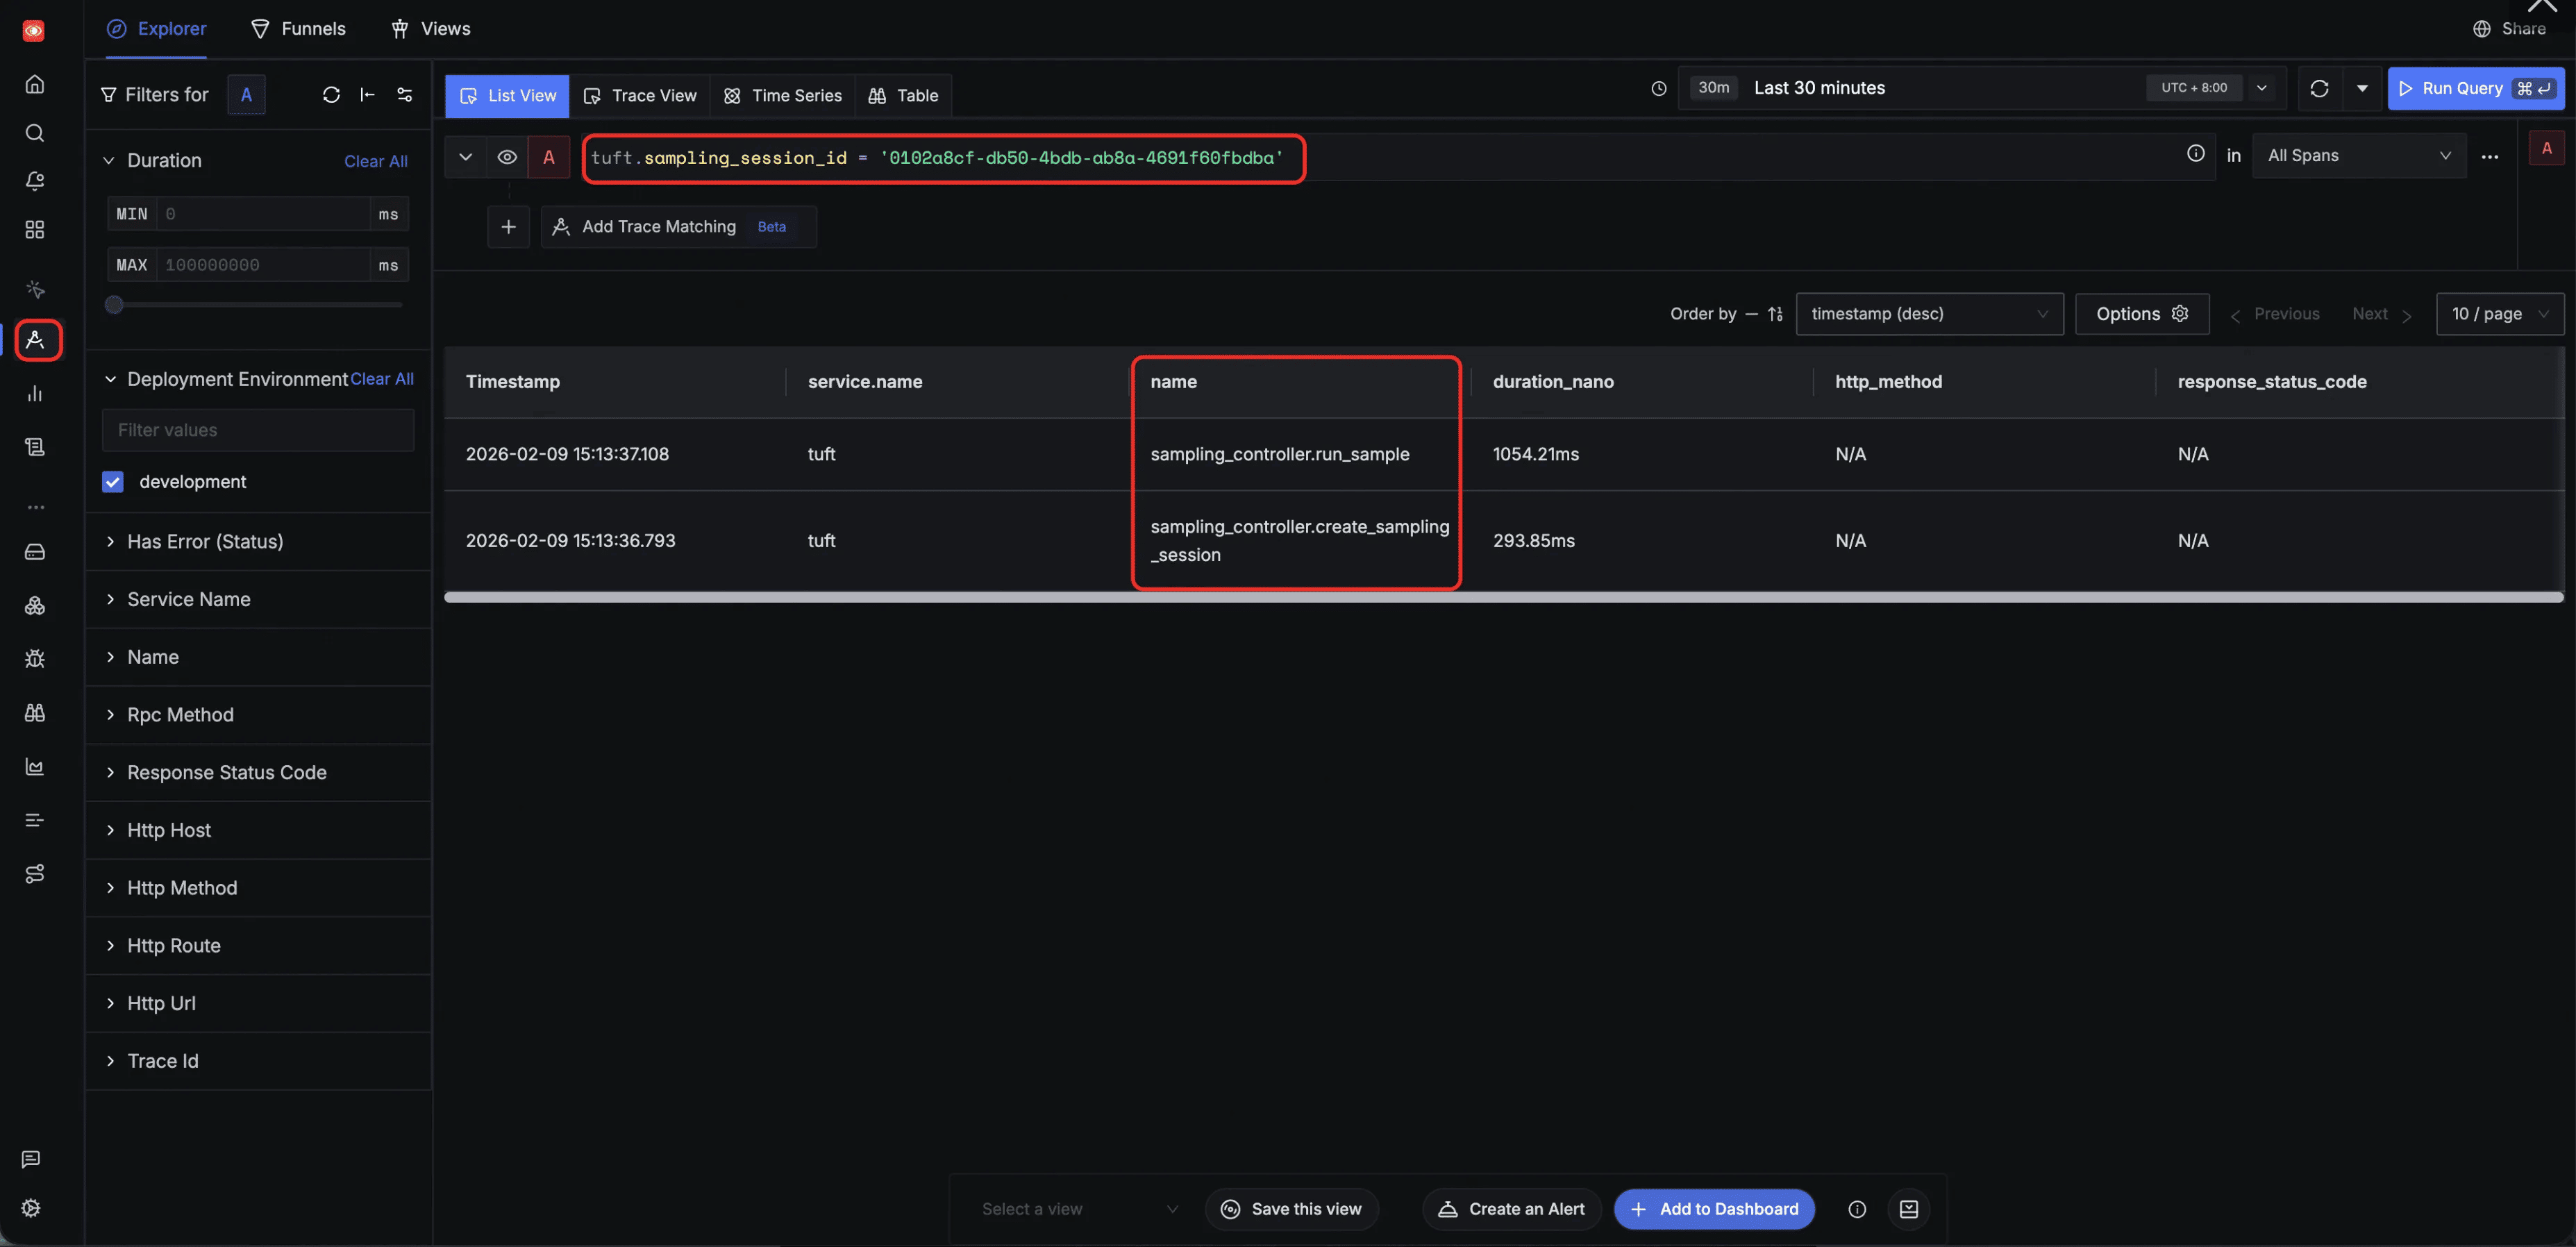Toggle sort direction next to Order by
The width and height of the screenshot is (2576, 1247).
(x=1776, y=313)
